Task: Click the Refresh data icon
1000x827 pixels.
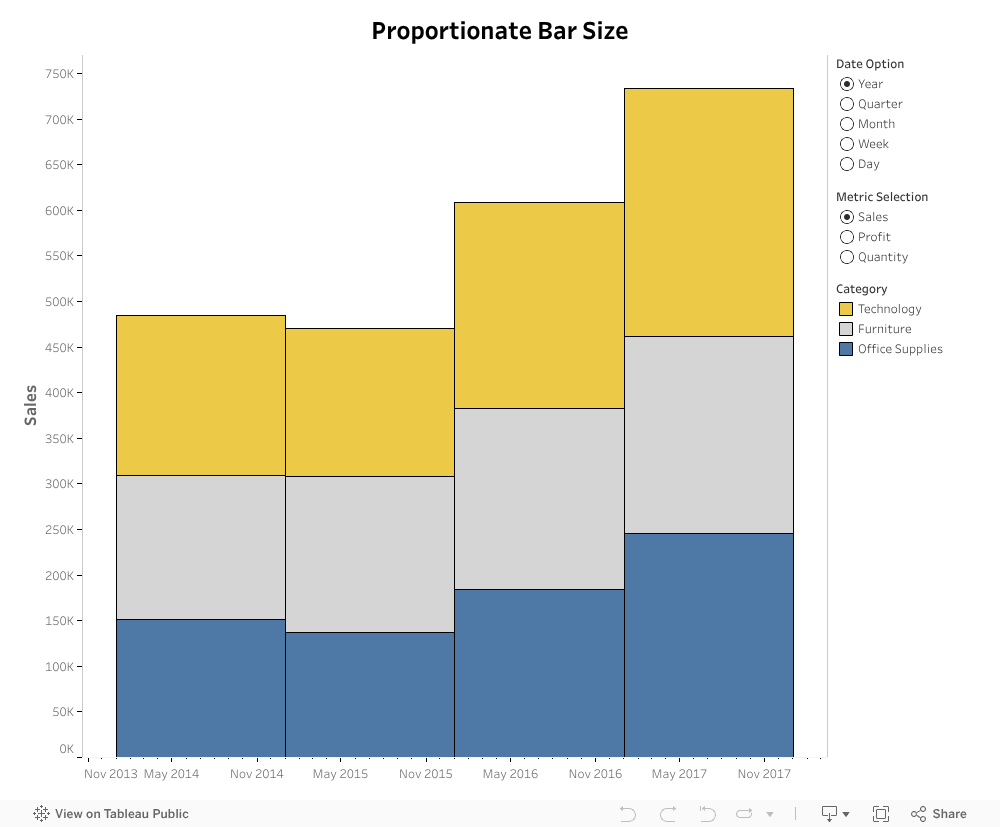Action: [744, 813]
